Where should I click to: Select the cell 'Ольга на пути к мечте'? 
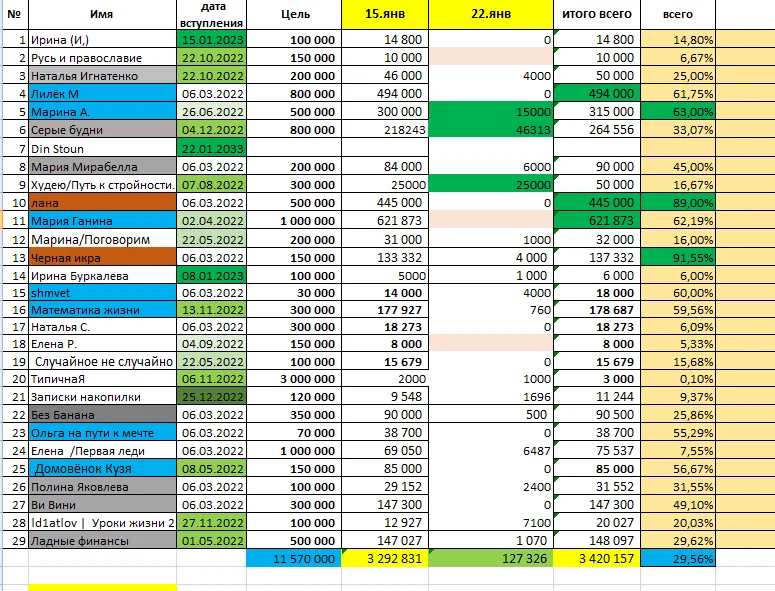tap(102, 433)
